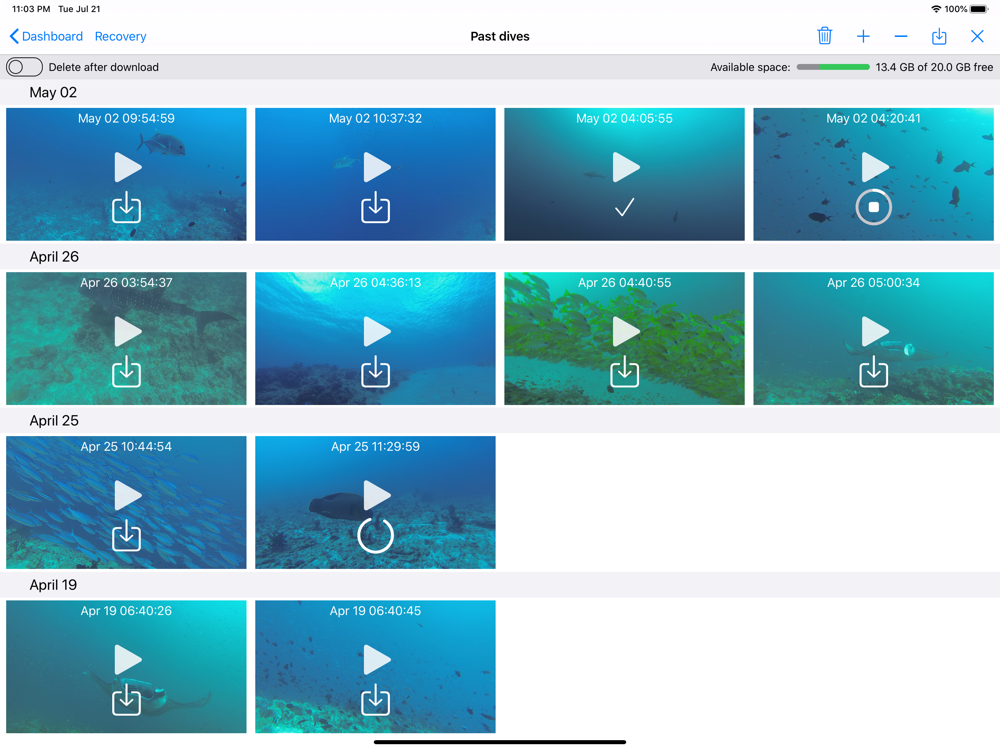The width and height of the screenshot is (1000, 750).
Task: Go back to Dashboard
Action: pyautogui.click(x=46, y=36)
